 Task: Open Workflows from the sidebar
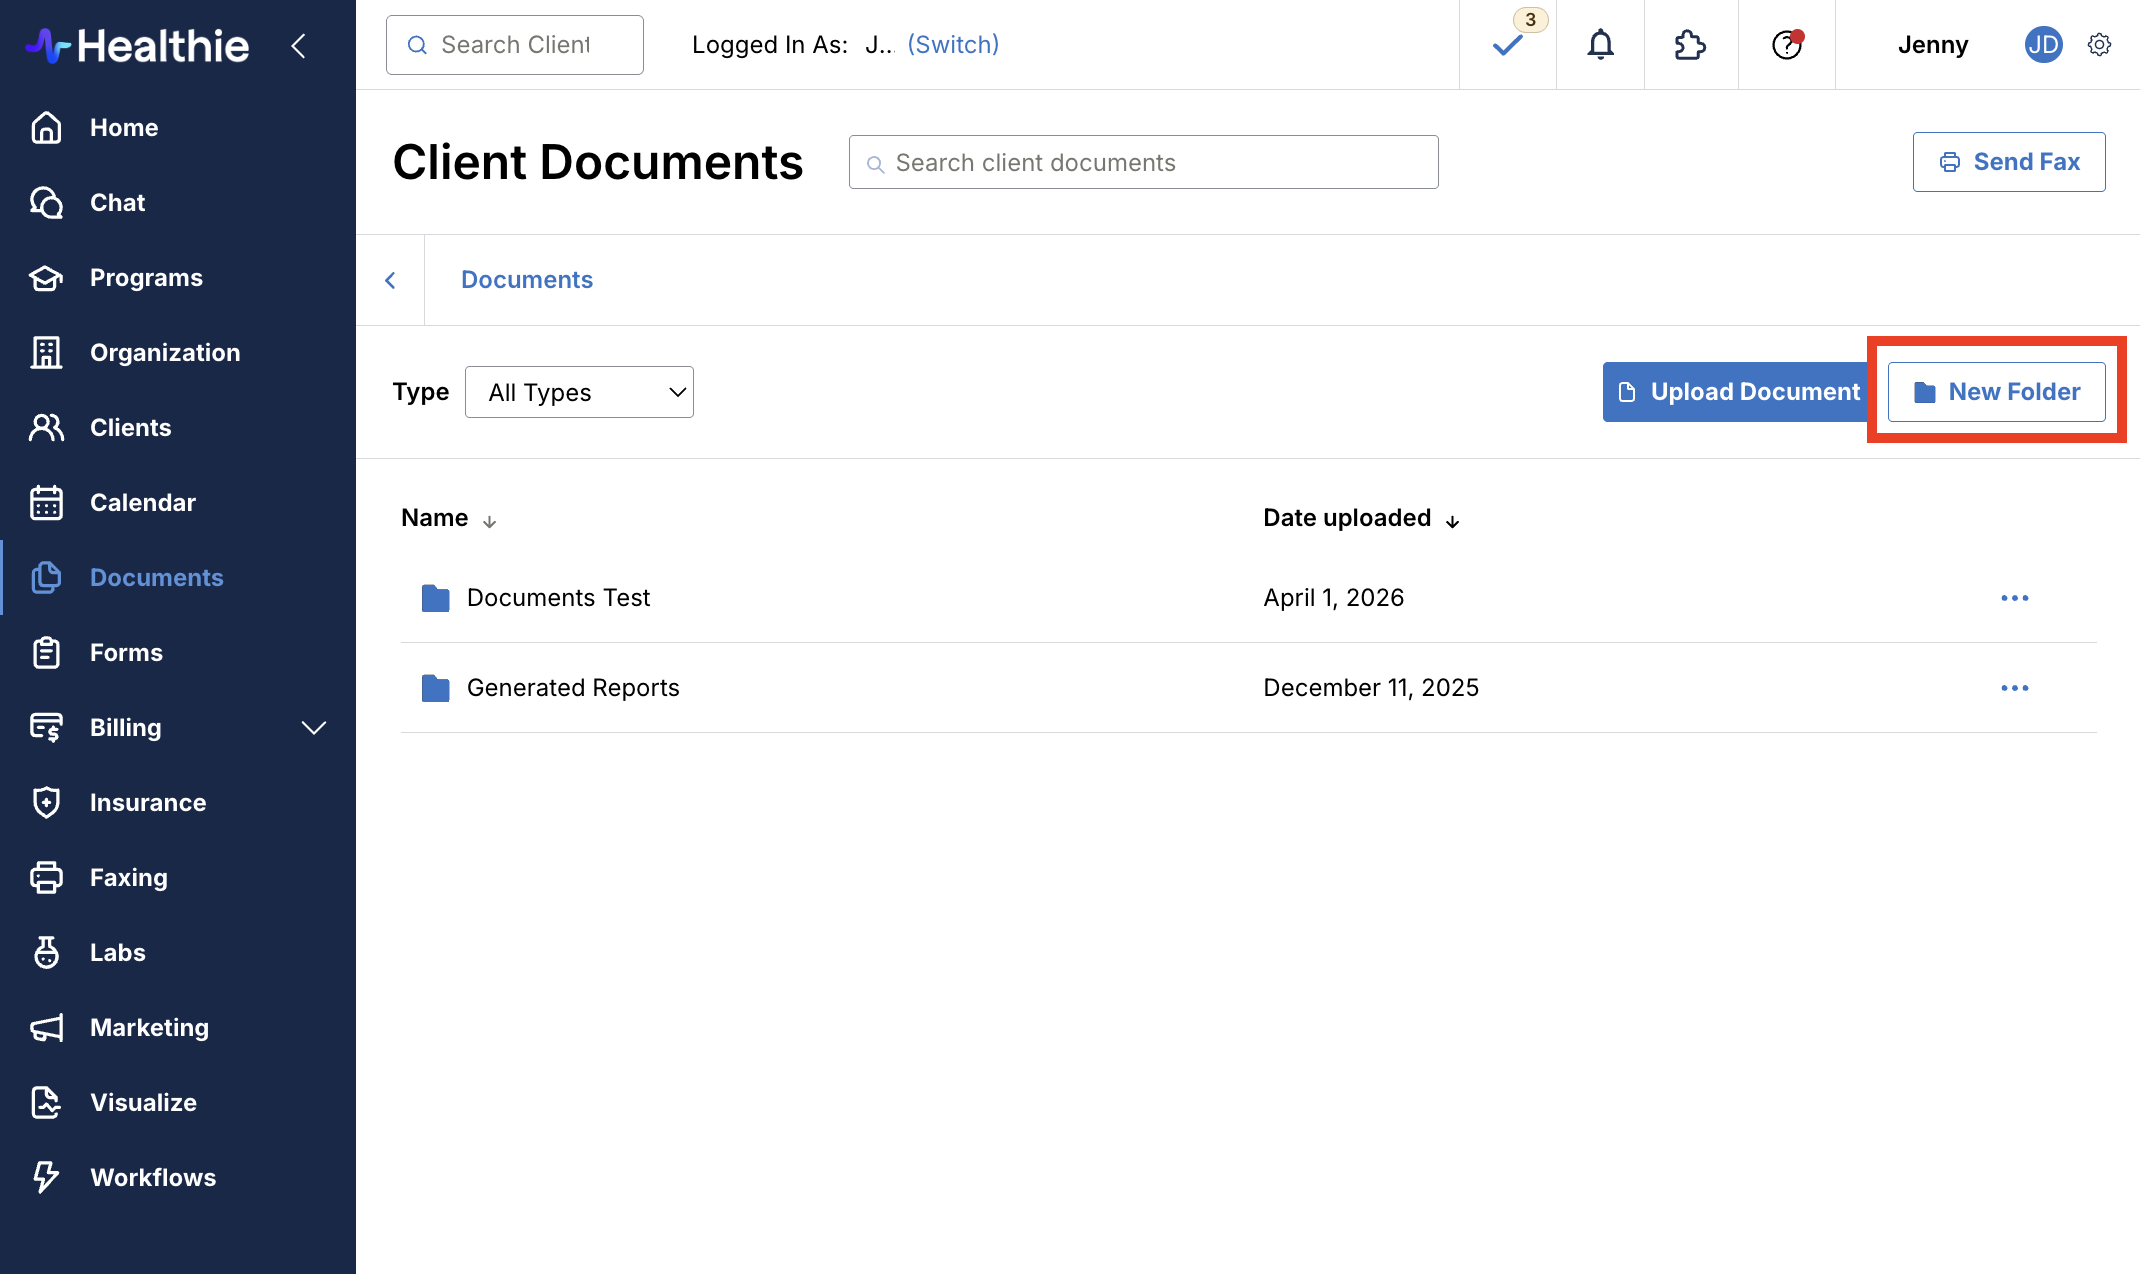point(153,1177)
